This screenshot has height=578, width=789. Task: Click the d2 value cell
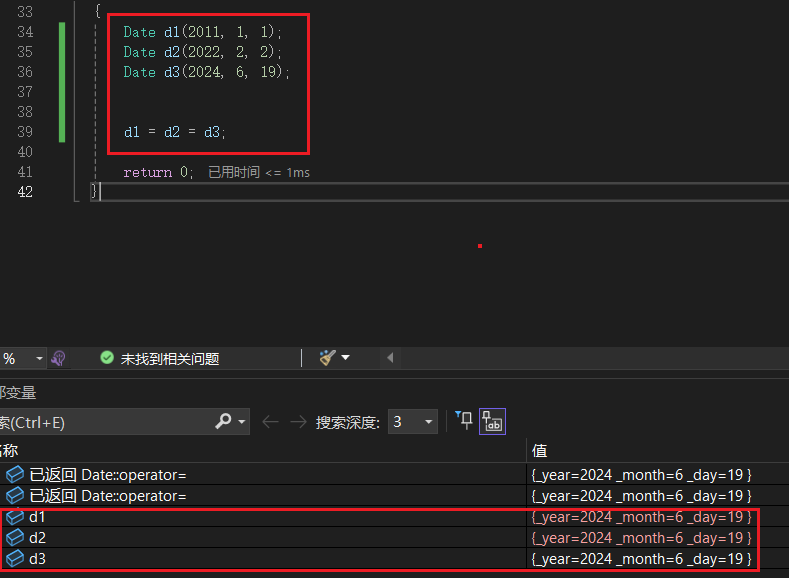[x=642, y=538]
